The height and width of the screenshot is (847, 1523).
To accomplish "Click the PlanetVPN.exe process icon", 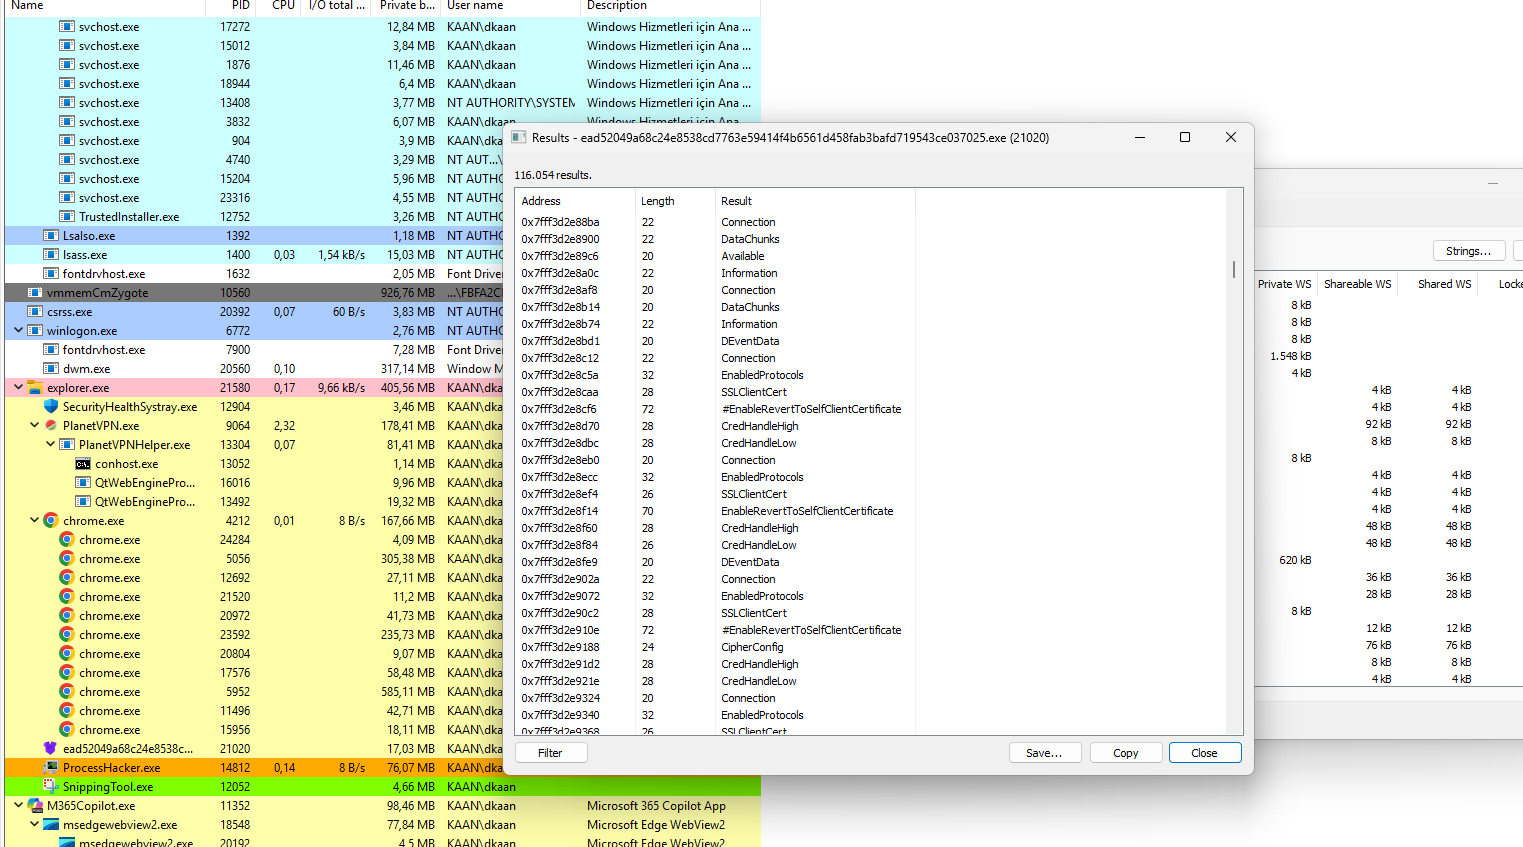I will pyautogui.click(x=51, y=426).
